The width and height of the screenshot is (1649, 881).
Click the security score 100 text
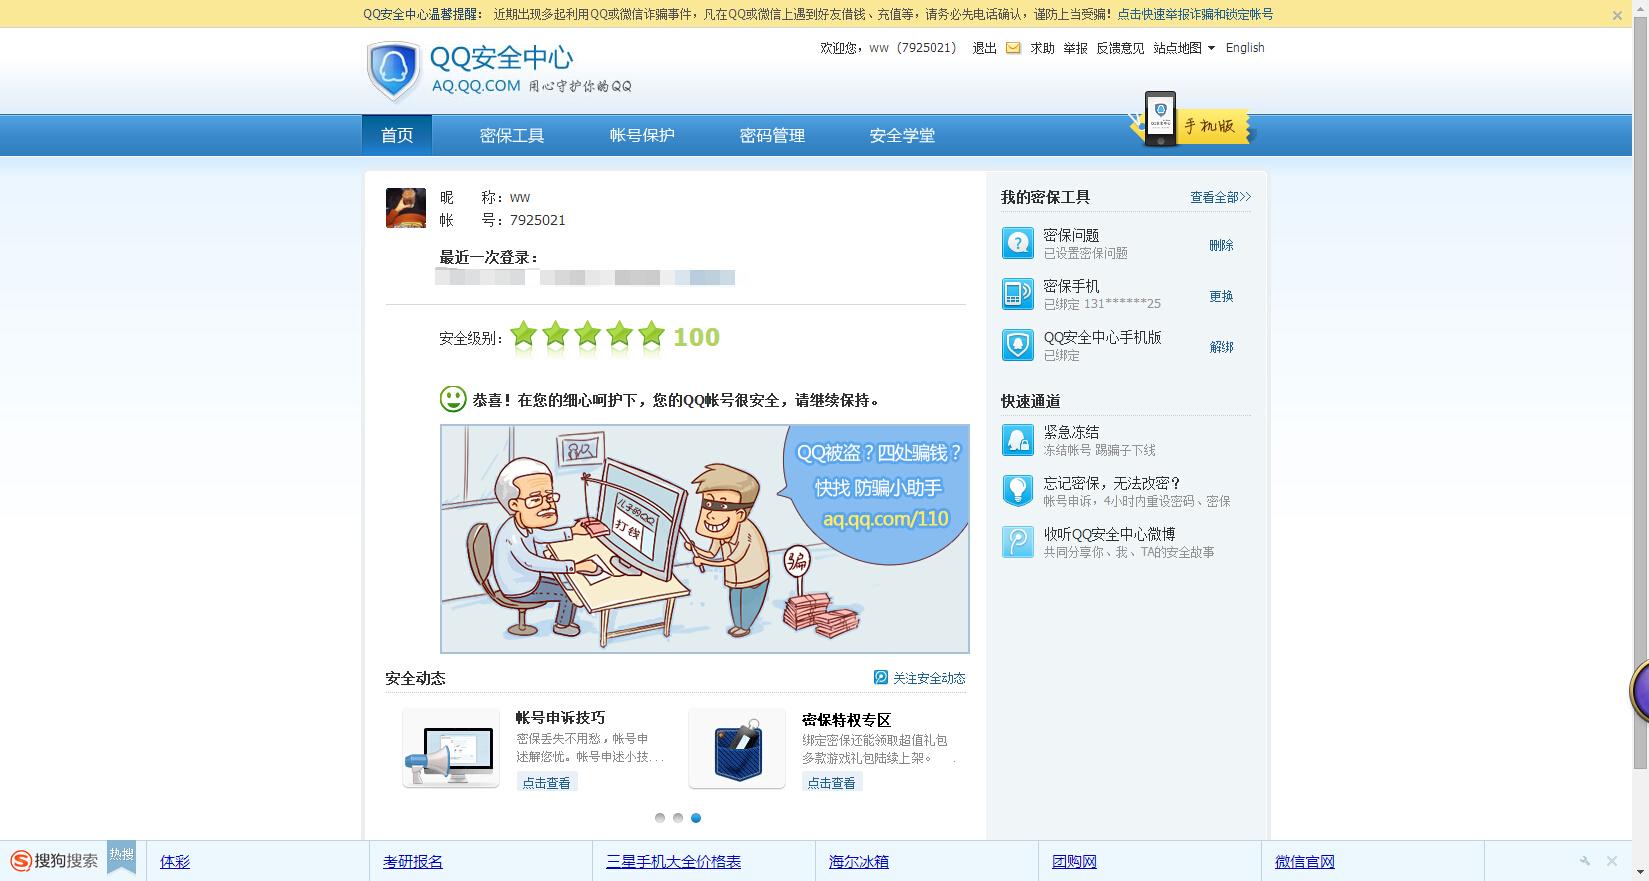click(x=696, y=337)
